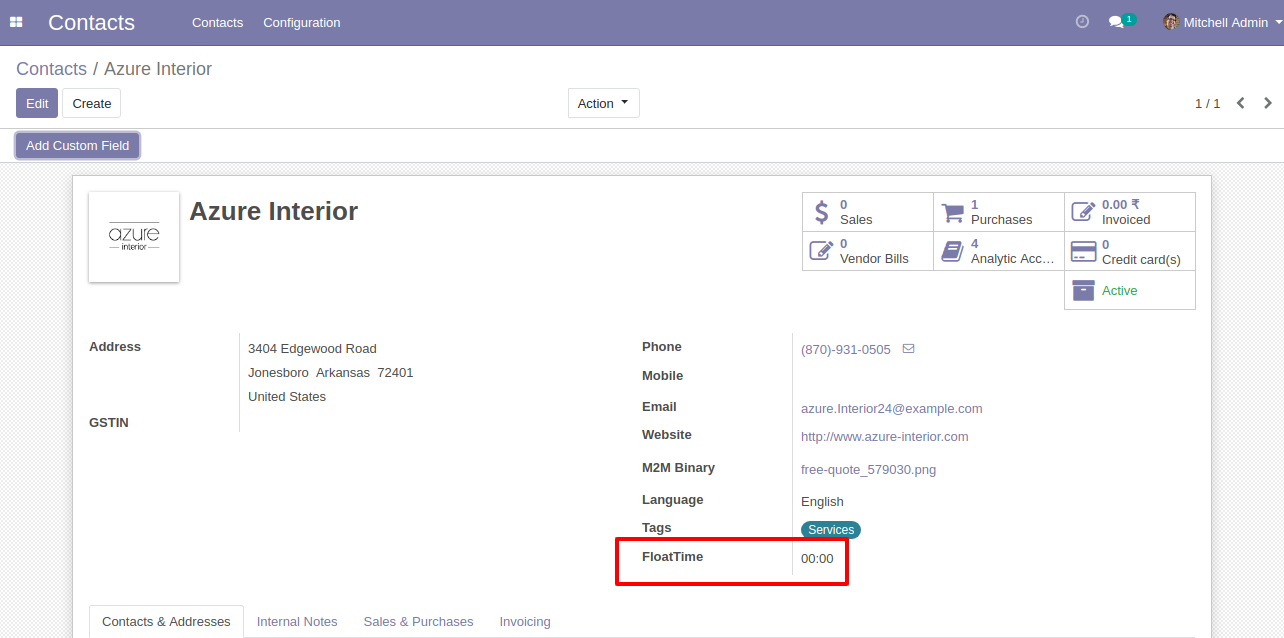Click the Azure Interior heading name

(274, 211)
